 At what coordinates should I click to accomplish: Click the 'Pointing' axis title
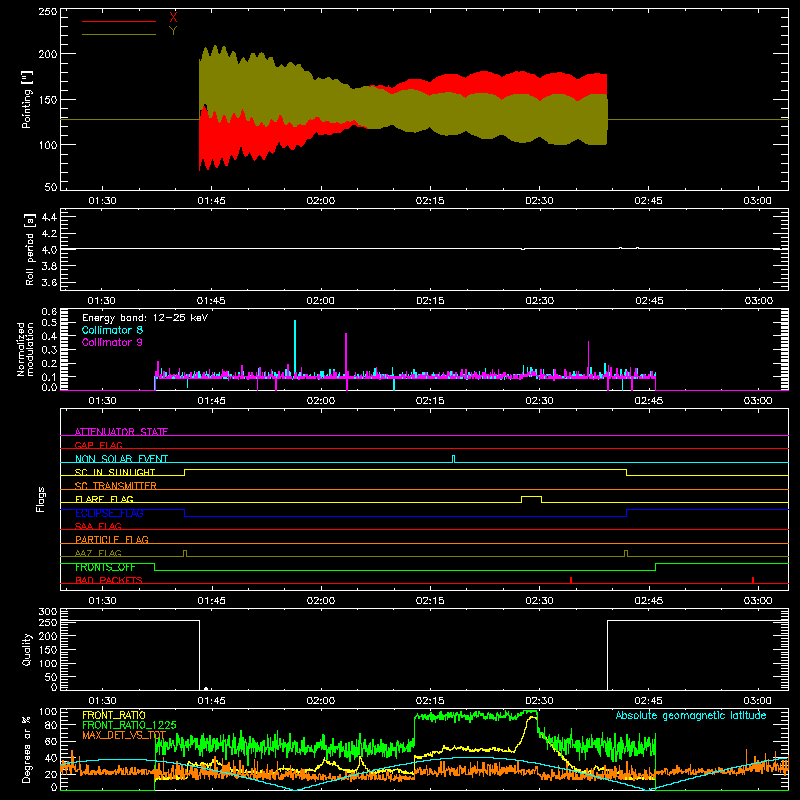click(x=27, y=99)
